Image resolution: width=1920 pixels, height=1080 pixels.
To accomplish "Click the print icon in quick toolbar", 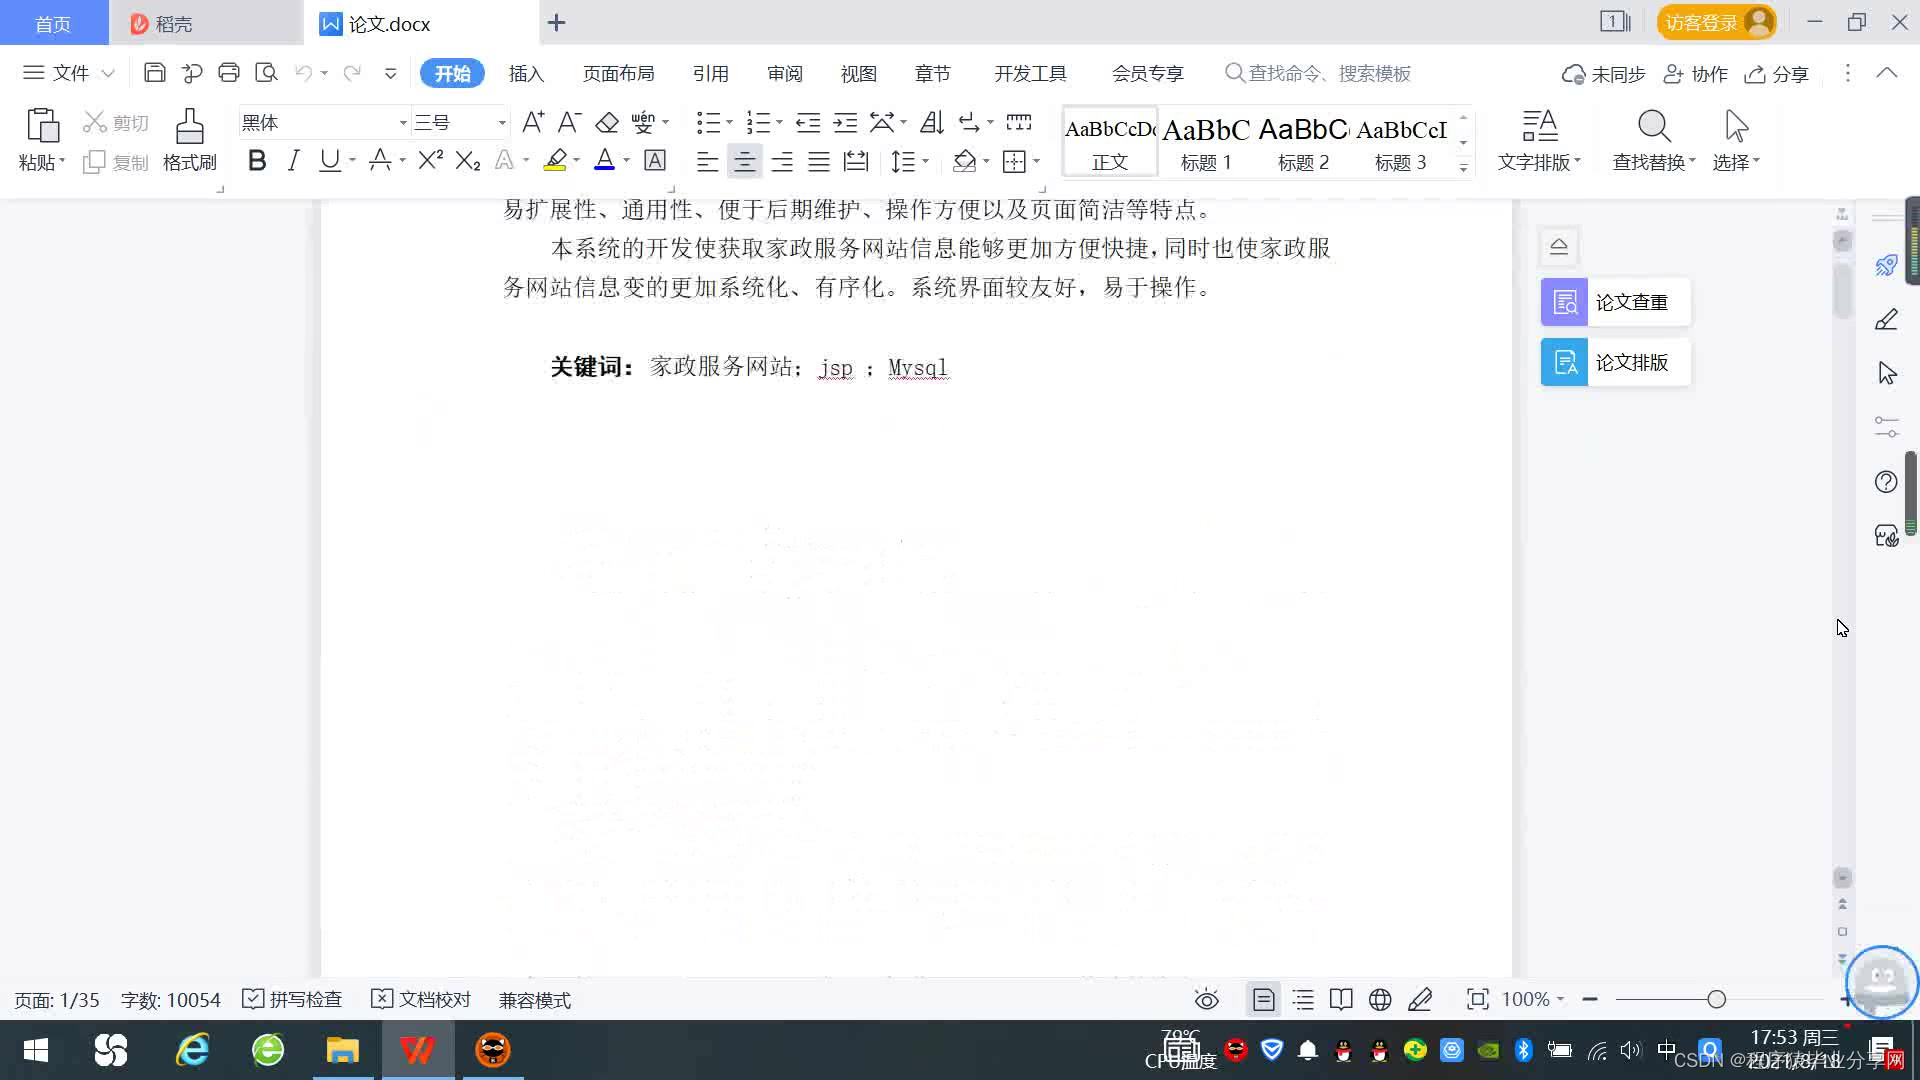I will (229, 73).
